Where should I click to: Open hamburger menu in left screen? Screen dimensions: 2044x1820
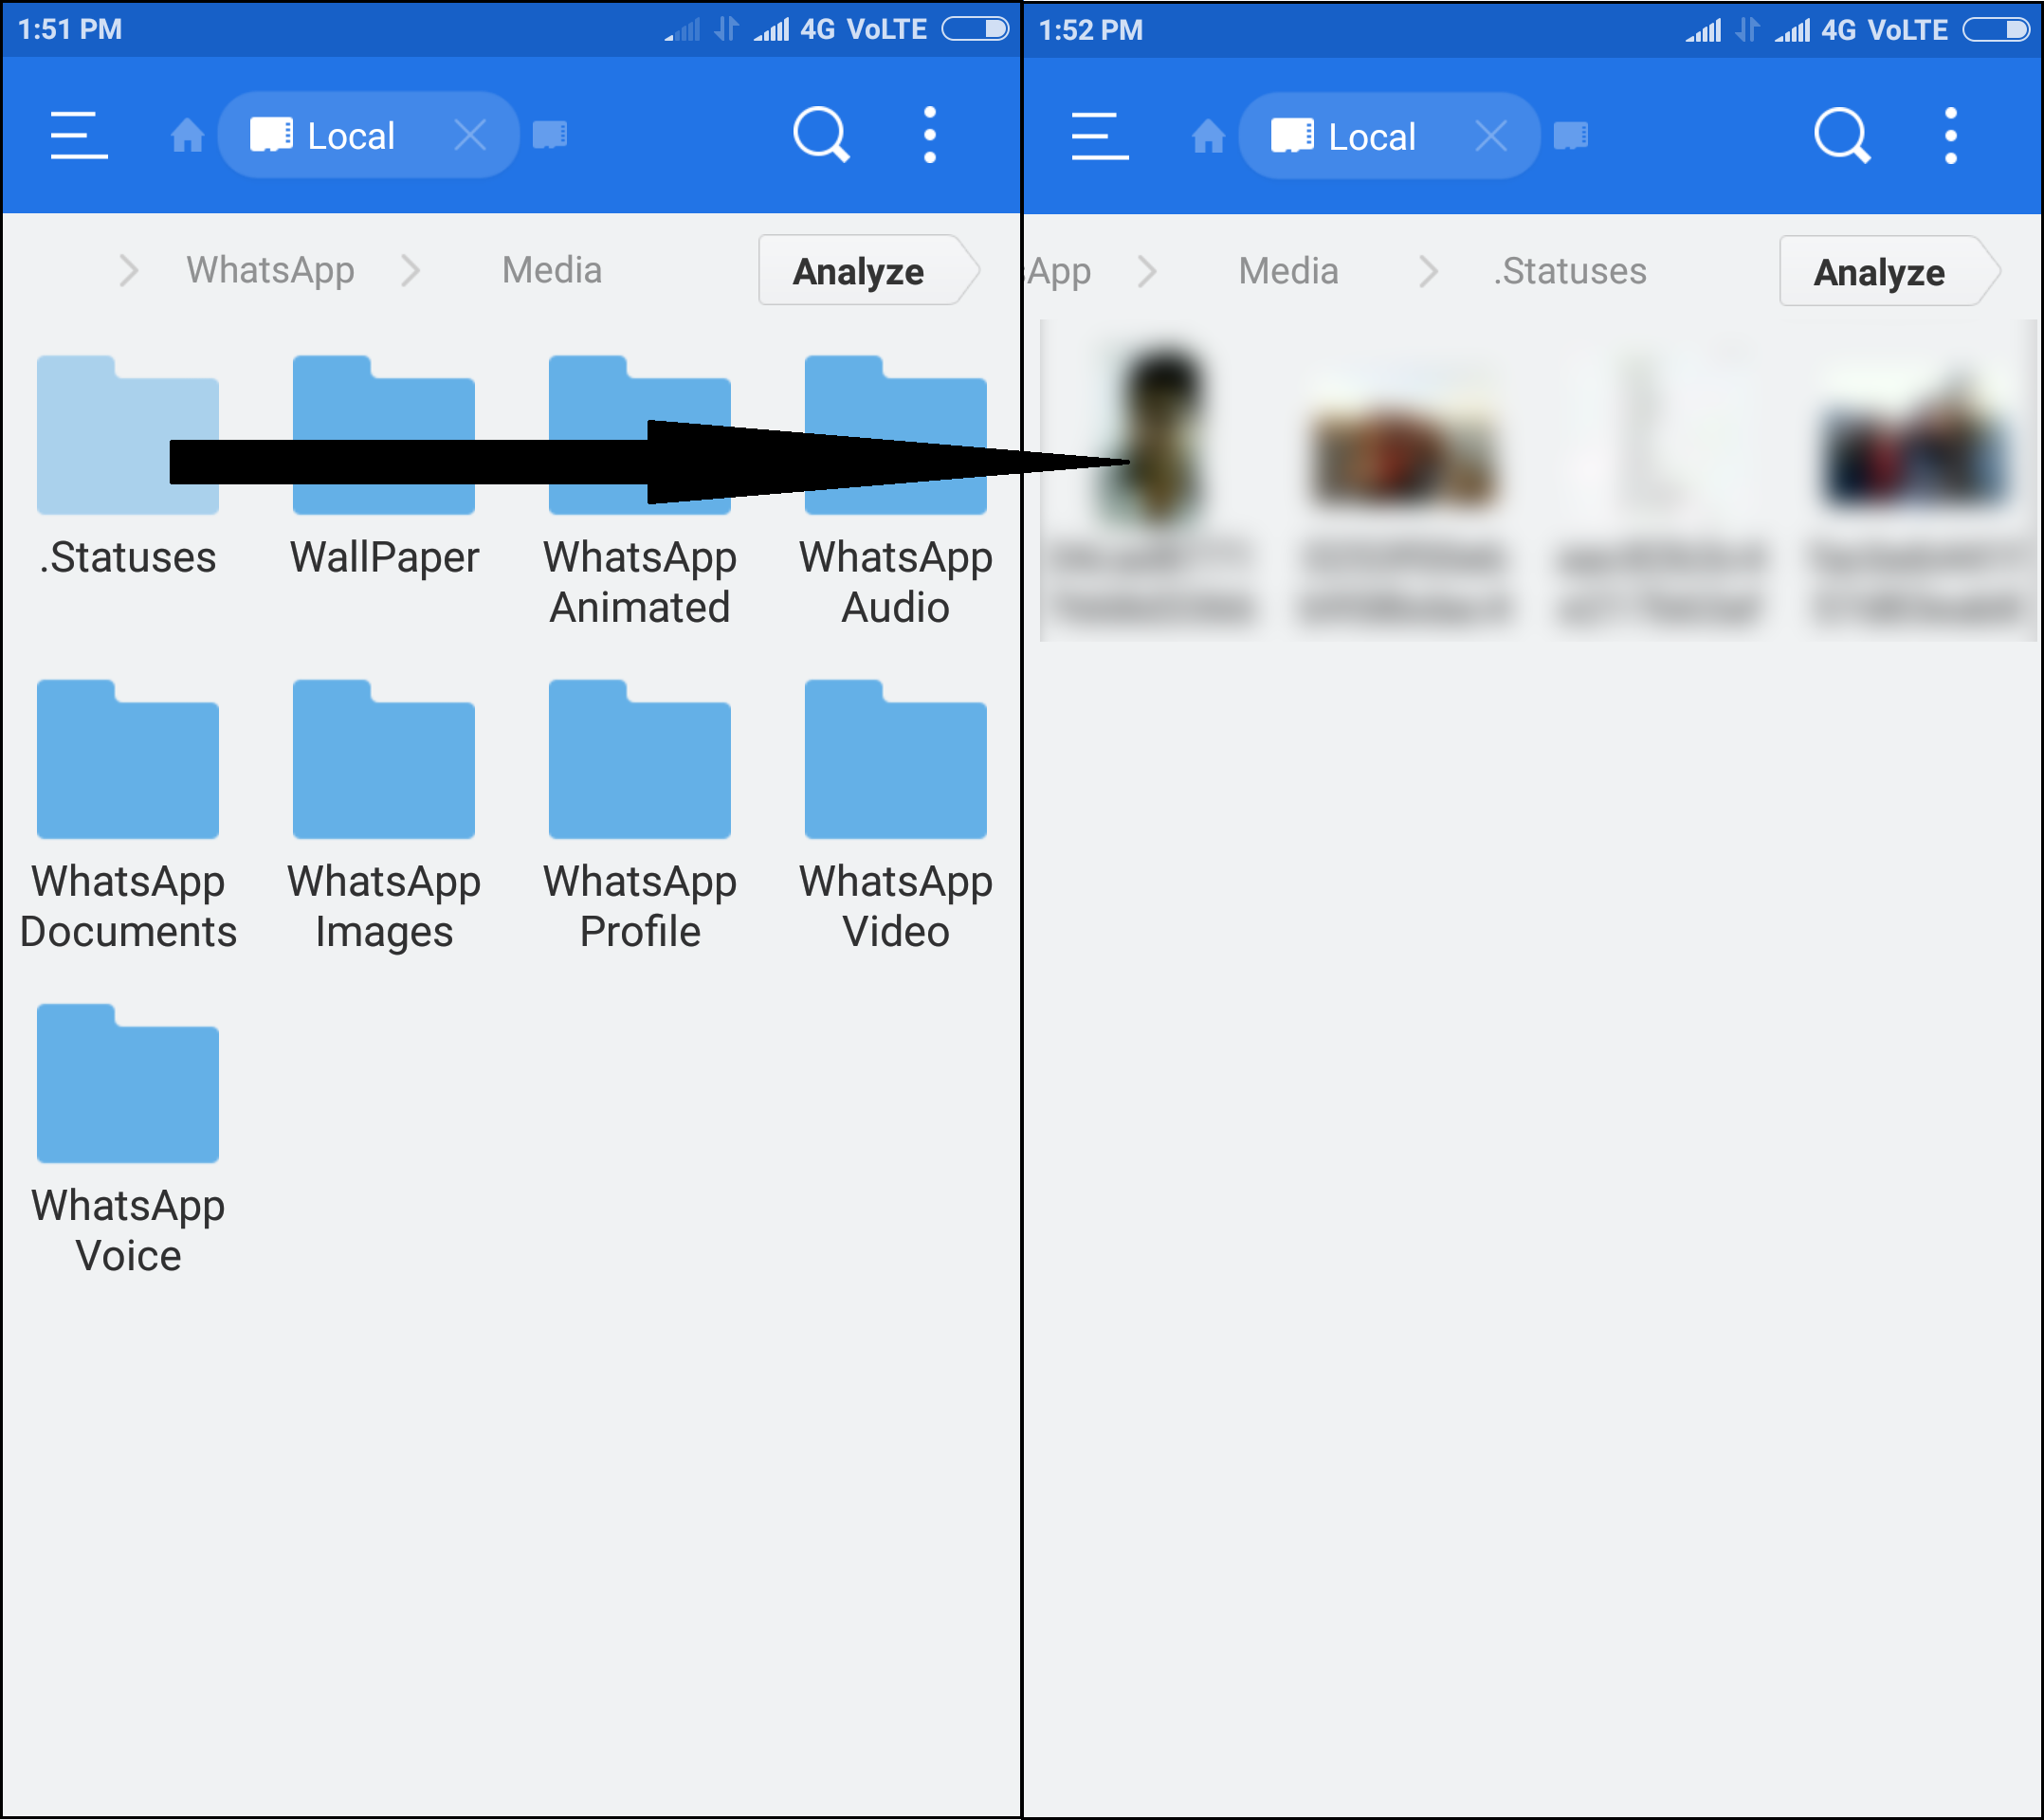79,135
